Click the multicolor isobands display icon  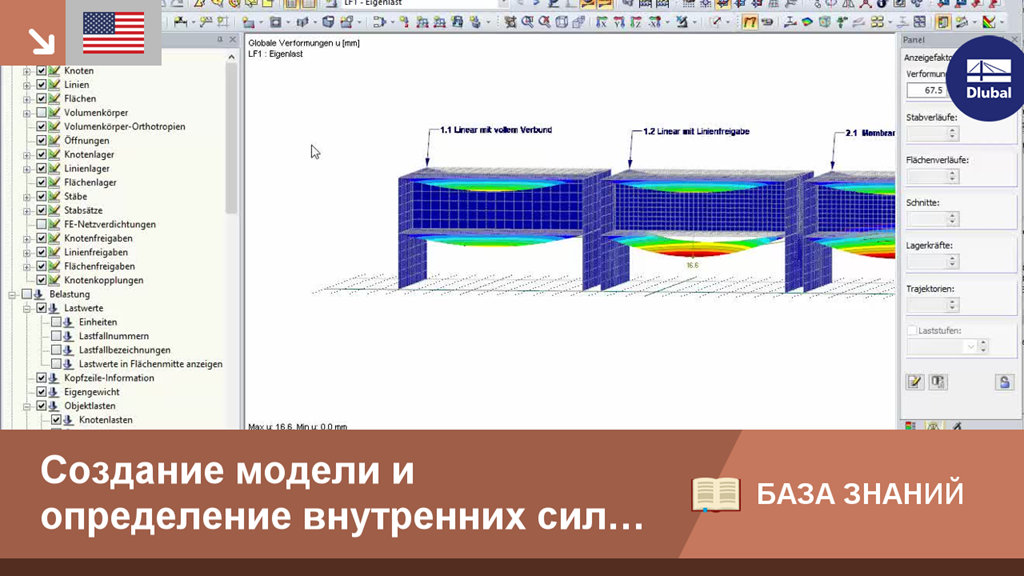point(989,22)
